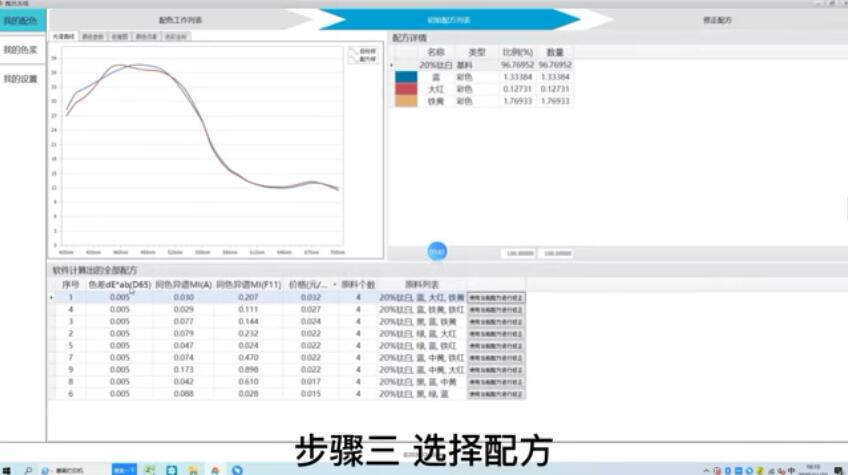The height and width of the screenshot is (475, 848).
Task: Click the quantity total field under formula details
Action: 556,253
